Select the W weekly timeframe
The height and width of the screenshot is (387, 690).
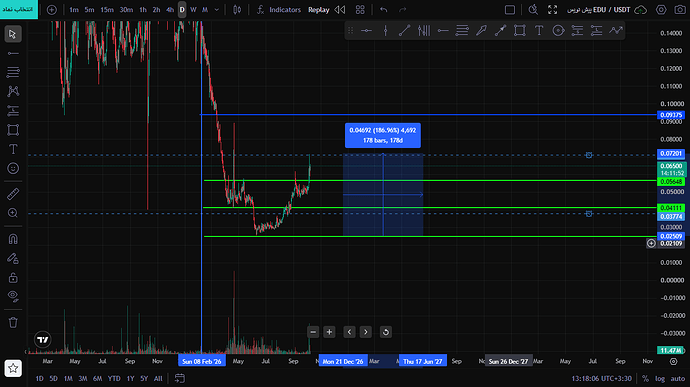click(x=193, y=10)
